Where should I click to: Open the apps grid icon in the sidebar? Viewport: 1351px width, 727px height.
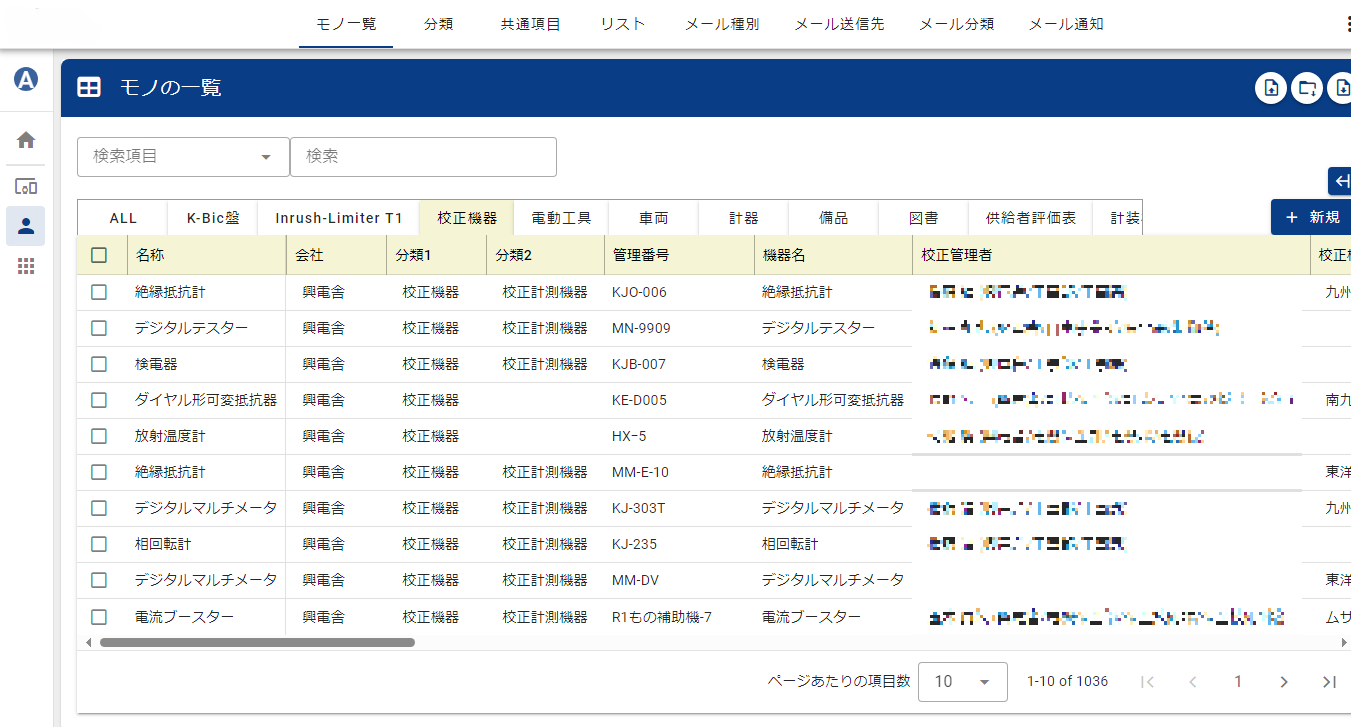click(x=26, y=266)
